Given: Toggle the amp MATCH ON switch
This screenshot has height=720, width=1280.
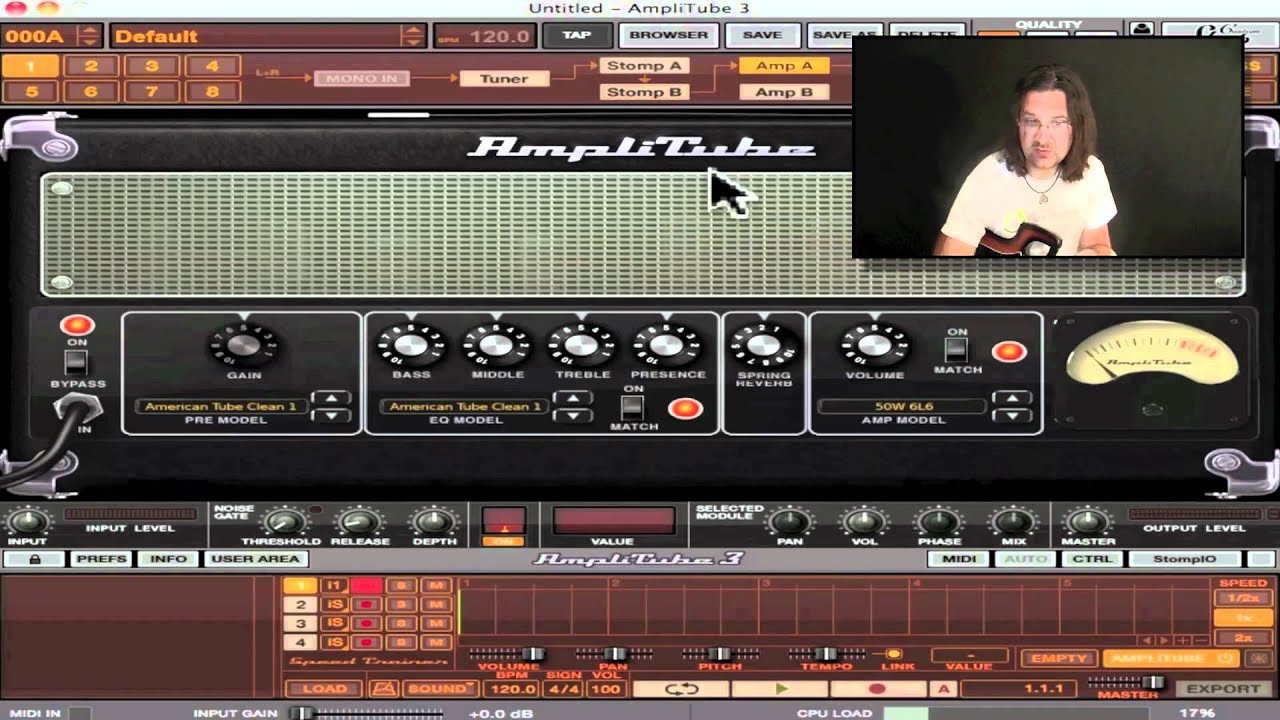Looking at the screenshot, I should point(957,349).
